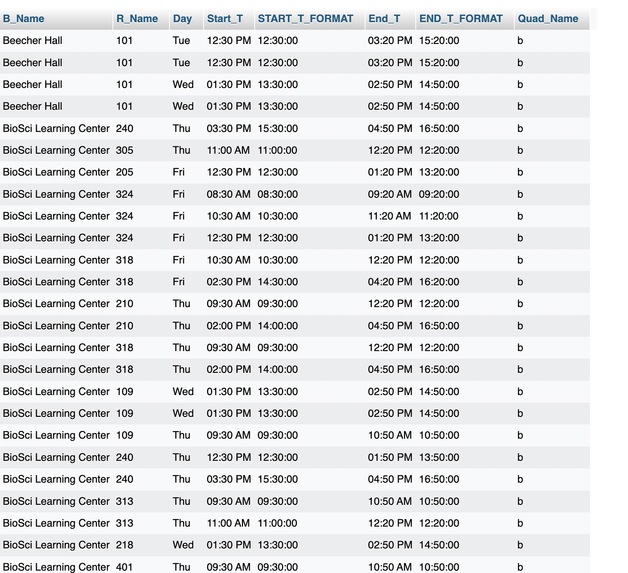
Task: Click the 11:20 AM end time cell
Action: point(390,216)
